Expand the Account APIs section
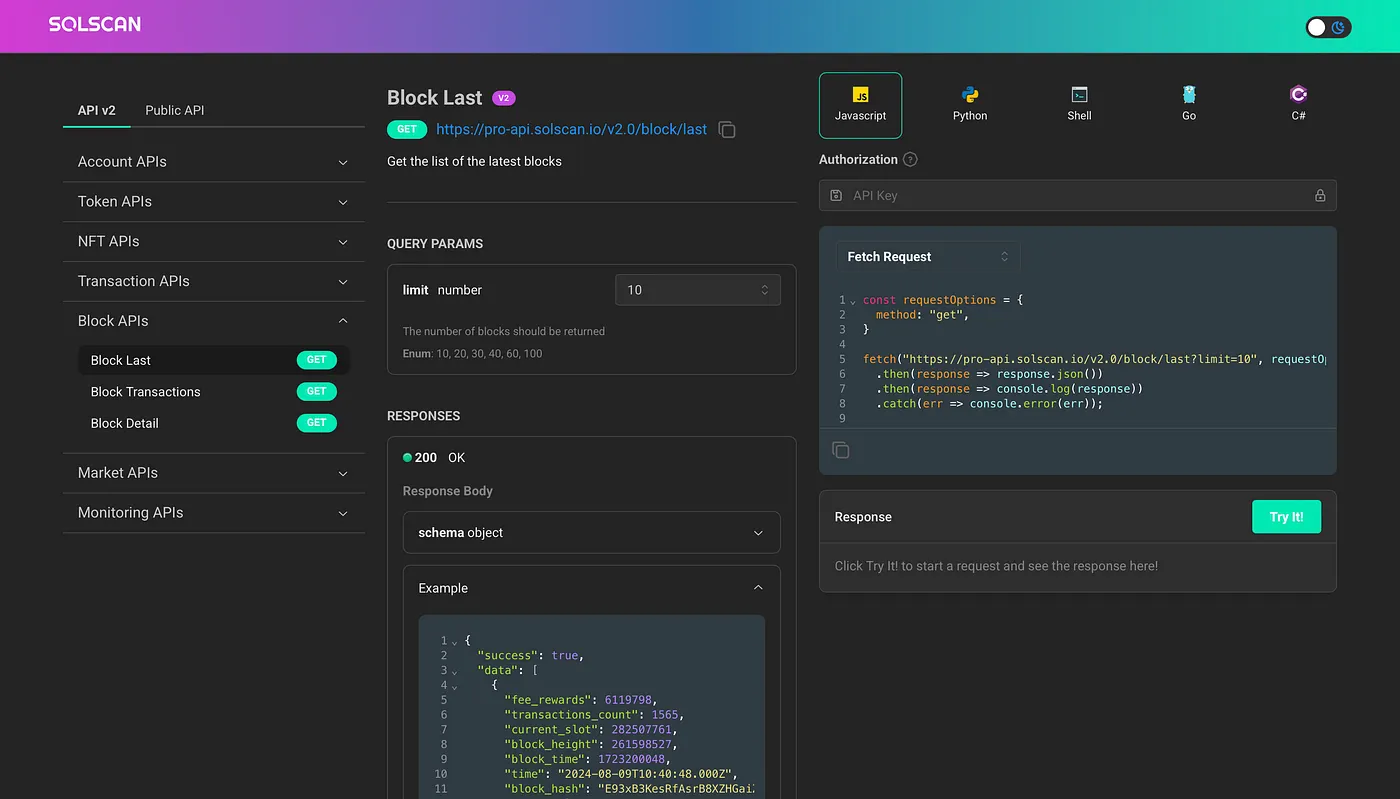 (214, 162)
